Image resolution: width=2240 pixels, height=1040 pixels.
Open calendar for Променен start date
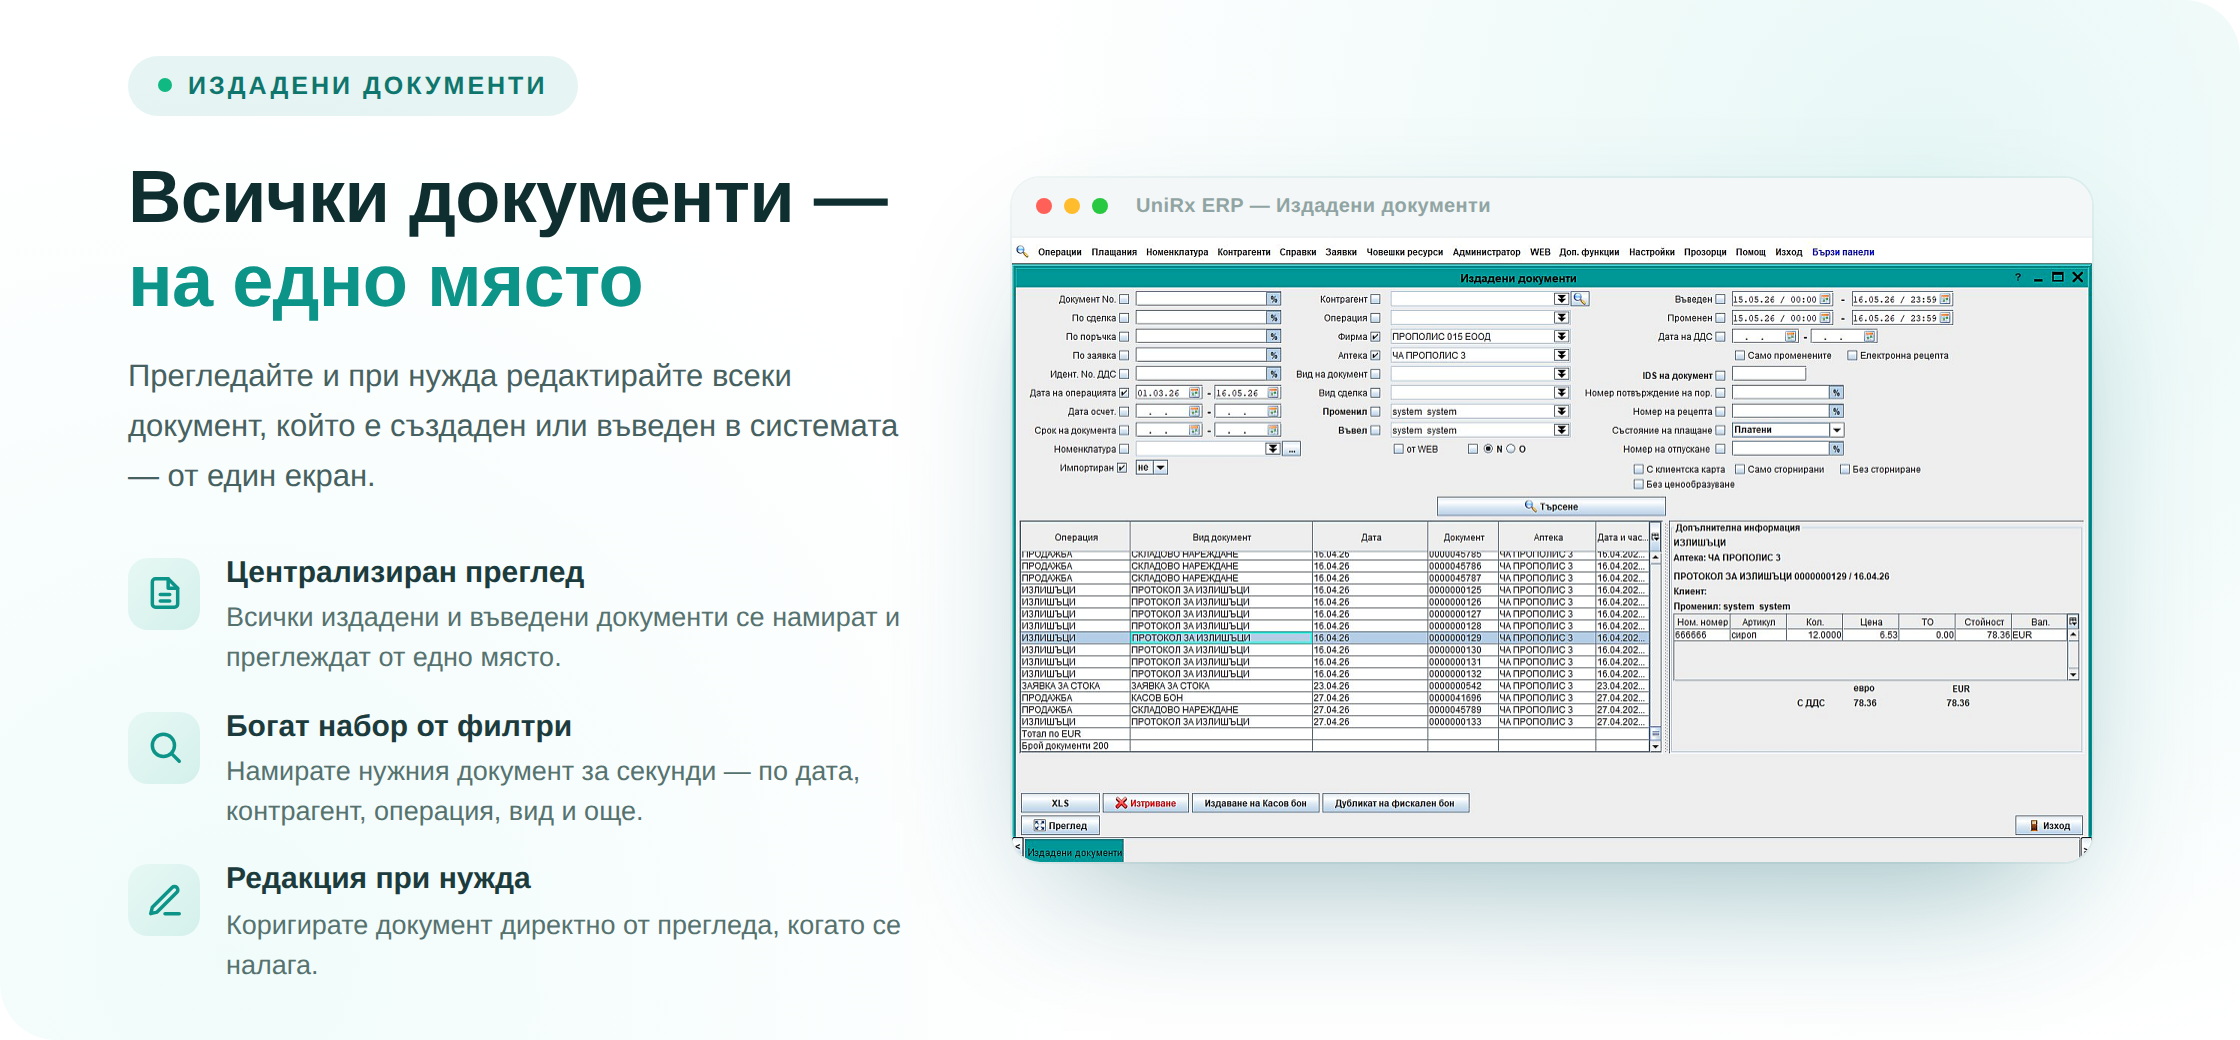(x=1825, y=318)
